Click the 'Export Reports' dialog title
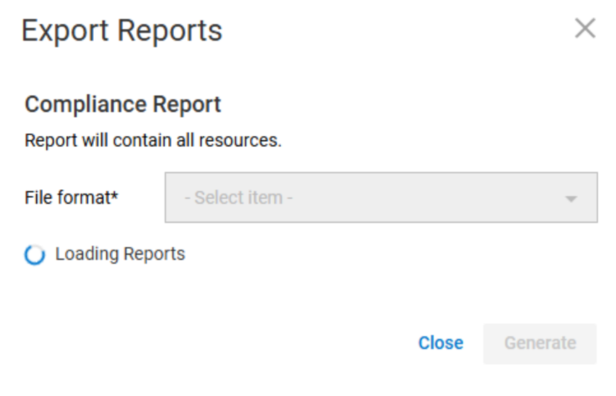The image size is (616, 396). [x=122, y=31]
